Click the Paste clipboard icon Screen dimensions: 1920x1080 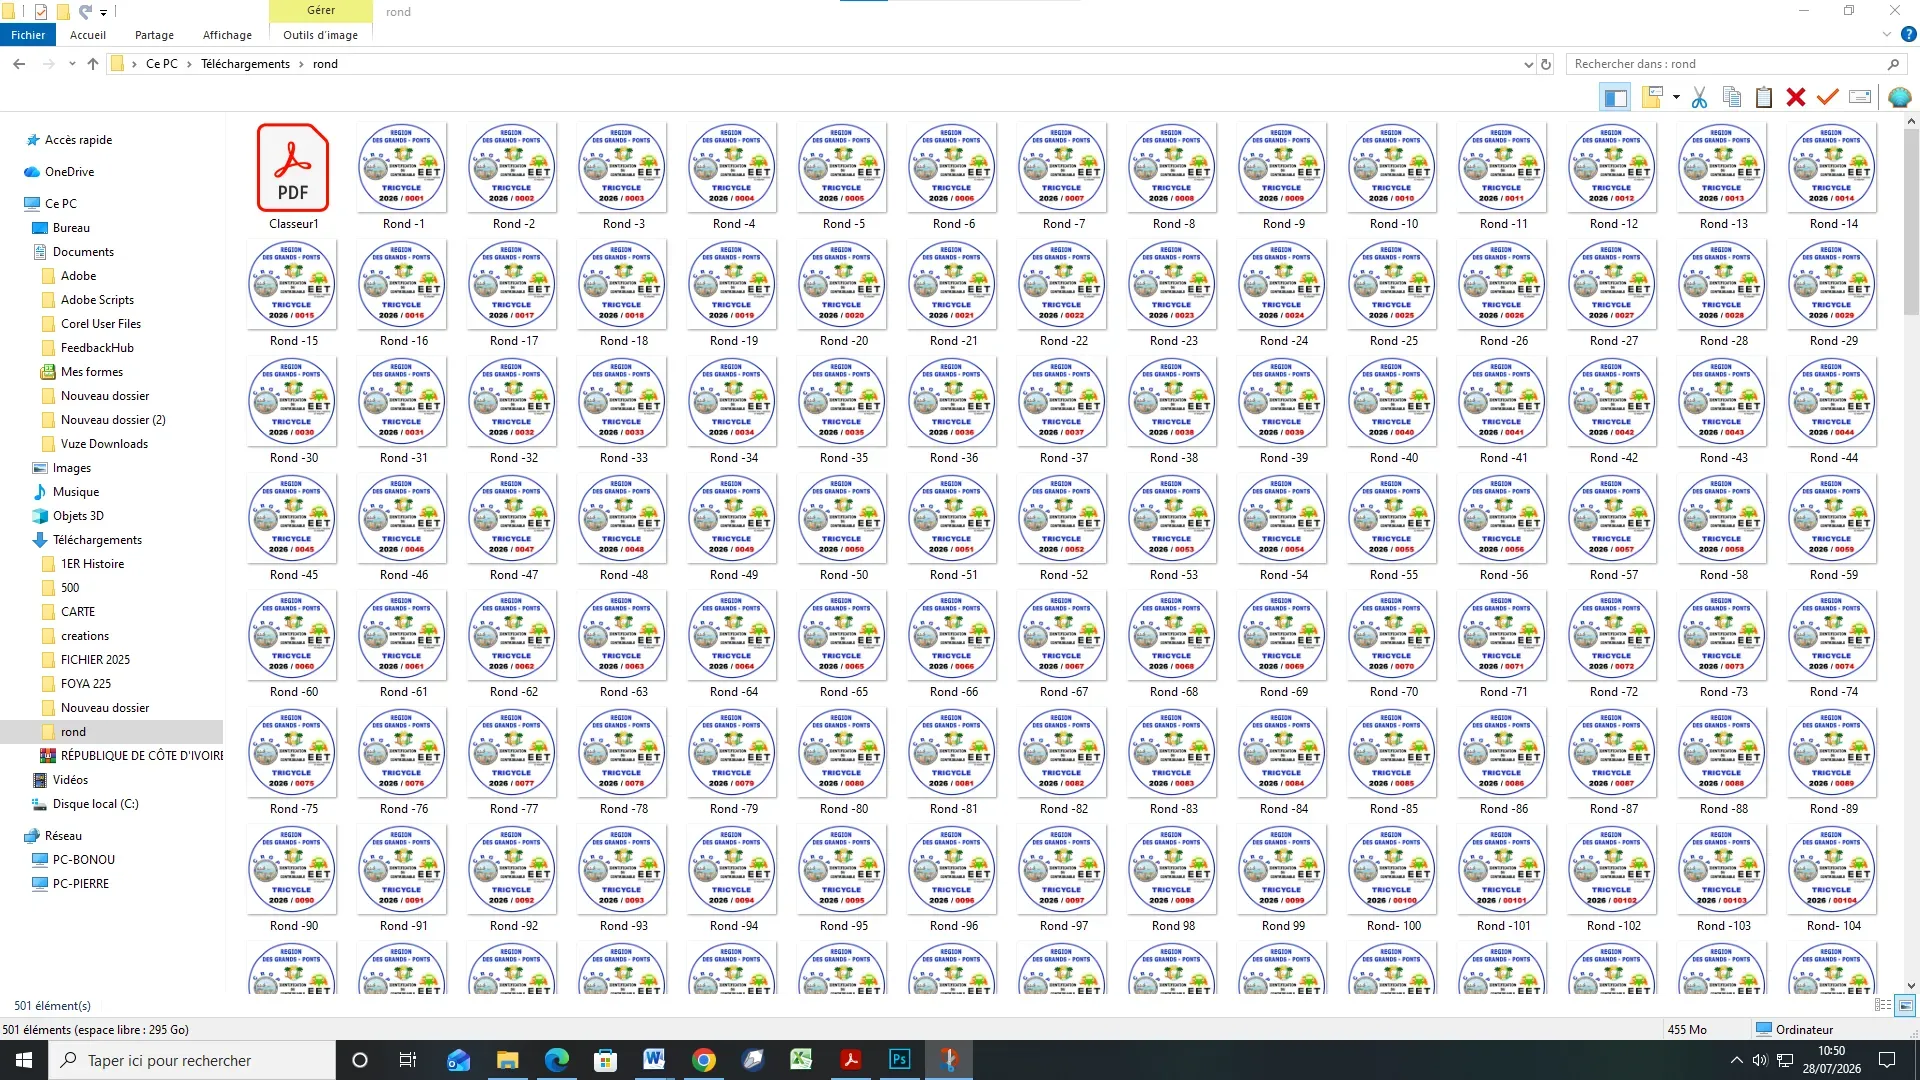1764,97
